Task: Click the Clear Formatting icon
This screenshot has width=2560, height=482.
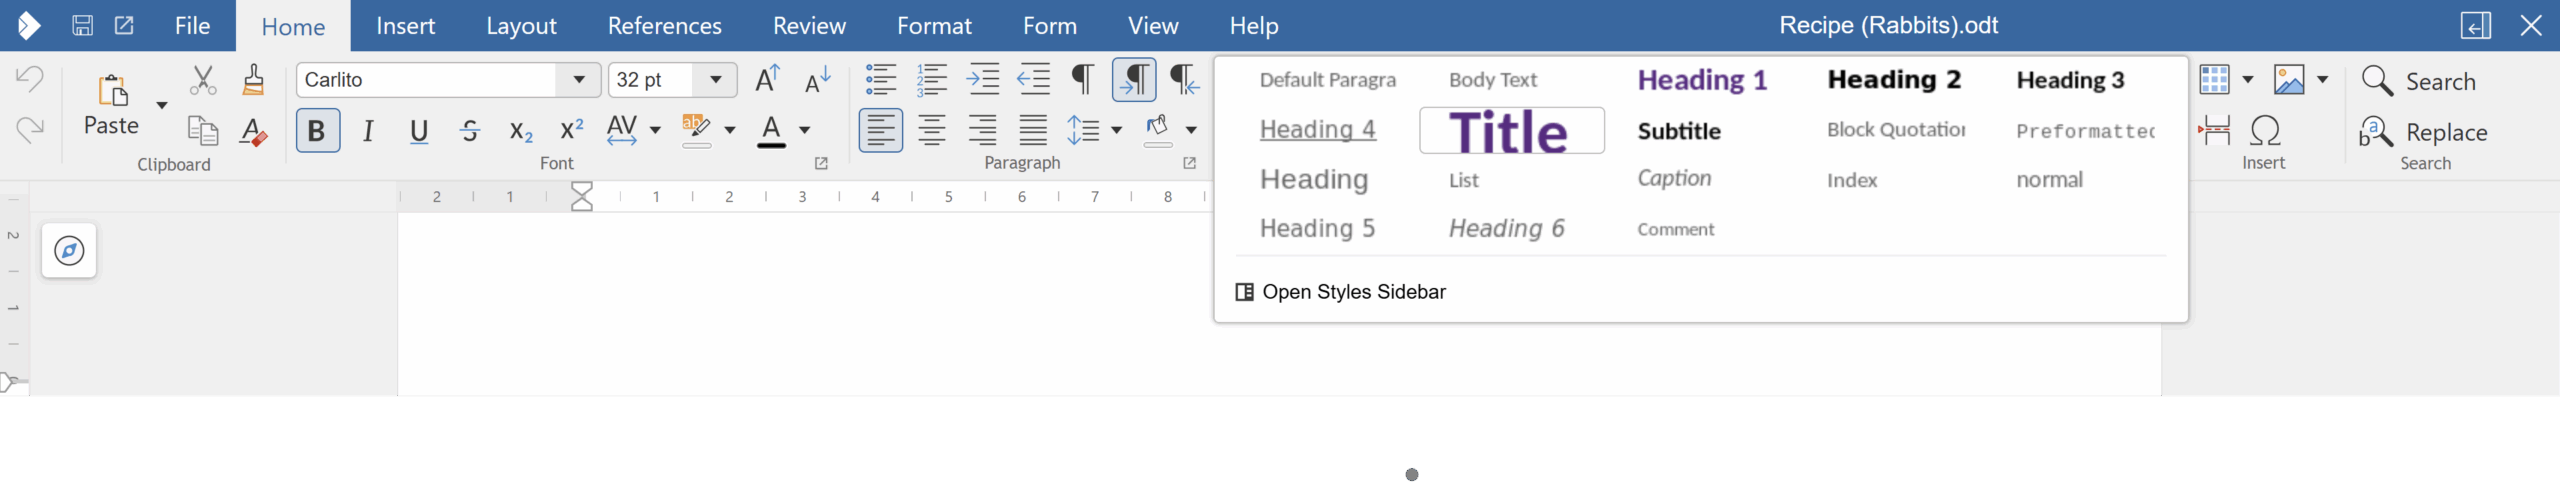Action: 253,131
